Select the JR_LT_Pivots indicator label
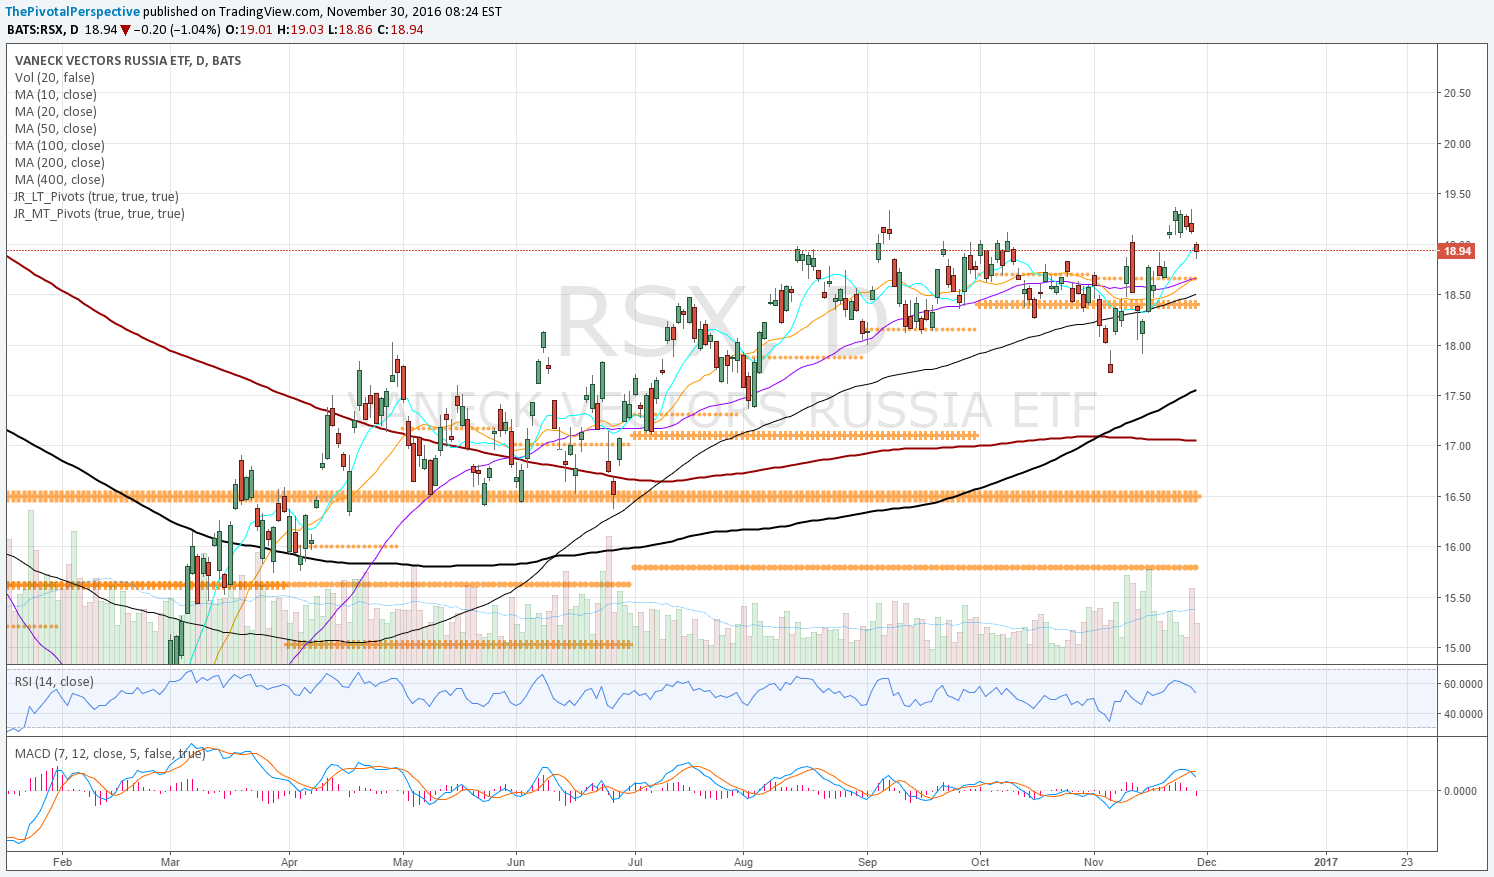Image resolution: width=1494 pixels, height=877 pixels. (97, 196)
